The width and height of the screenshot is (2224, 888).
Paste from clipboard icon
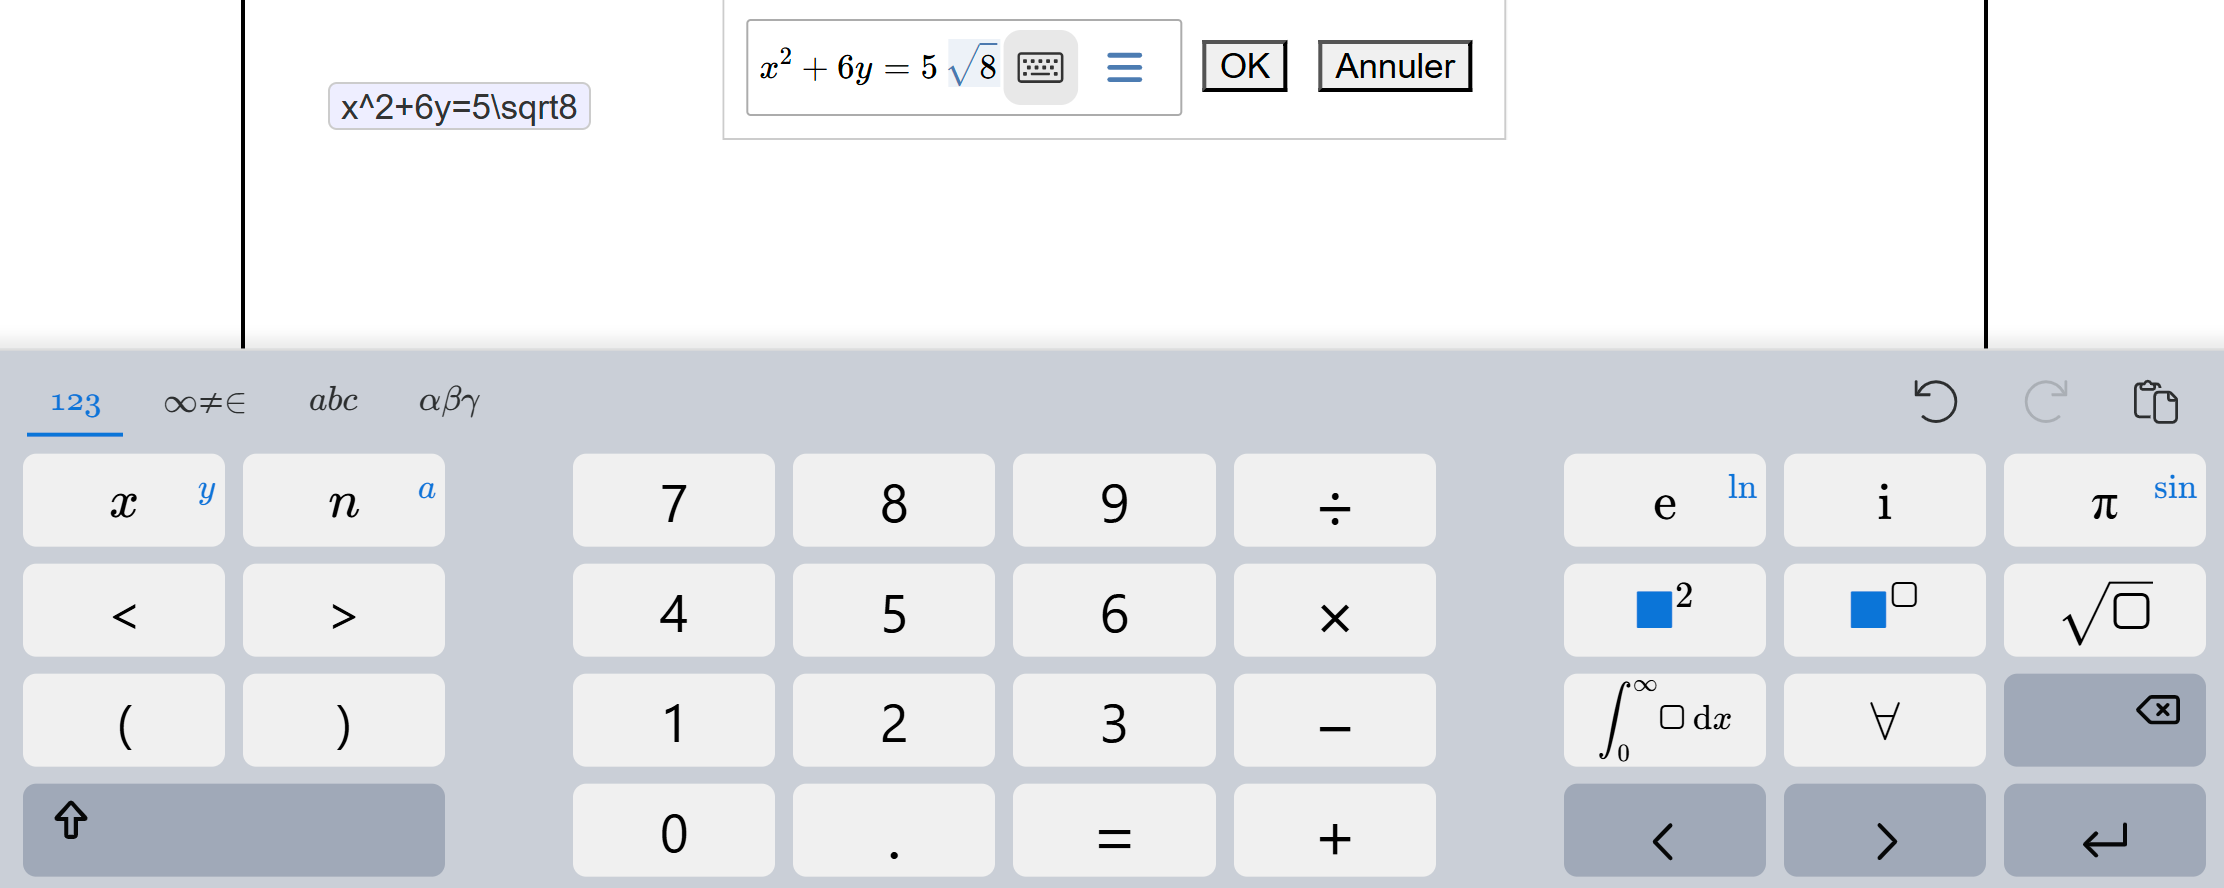tap(2155, 402)
